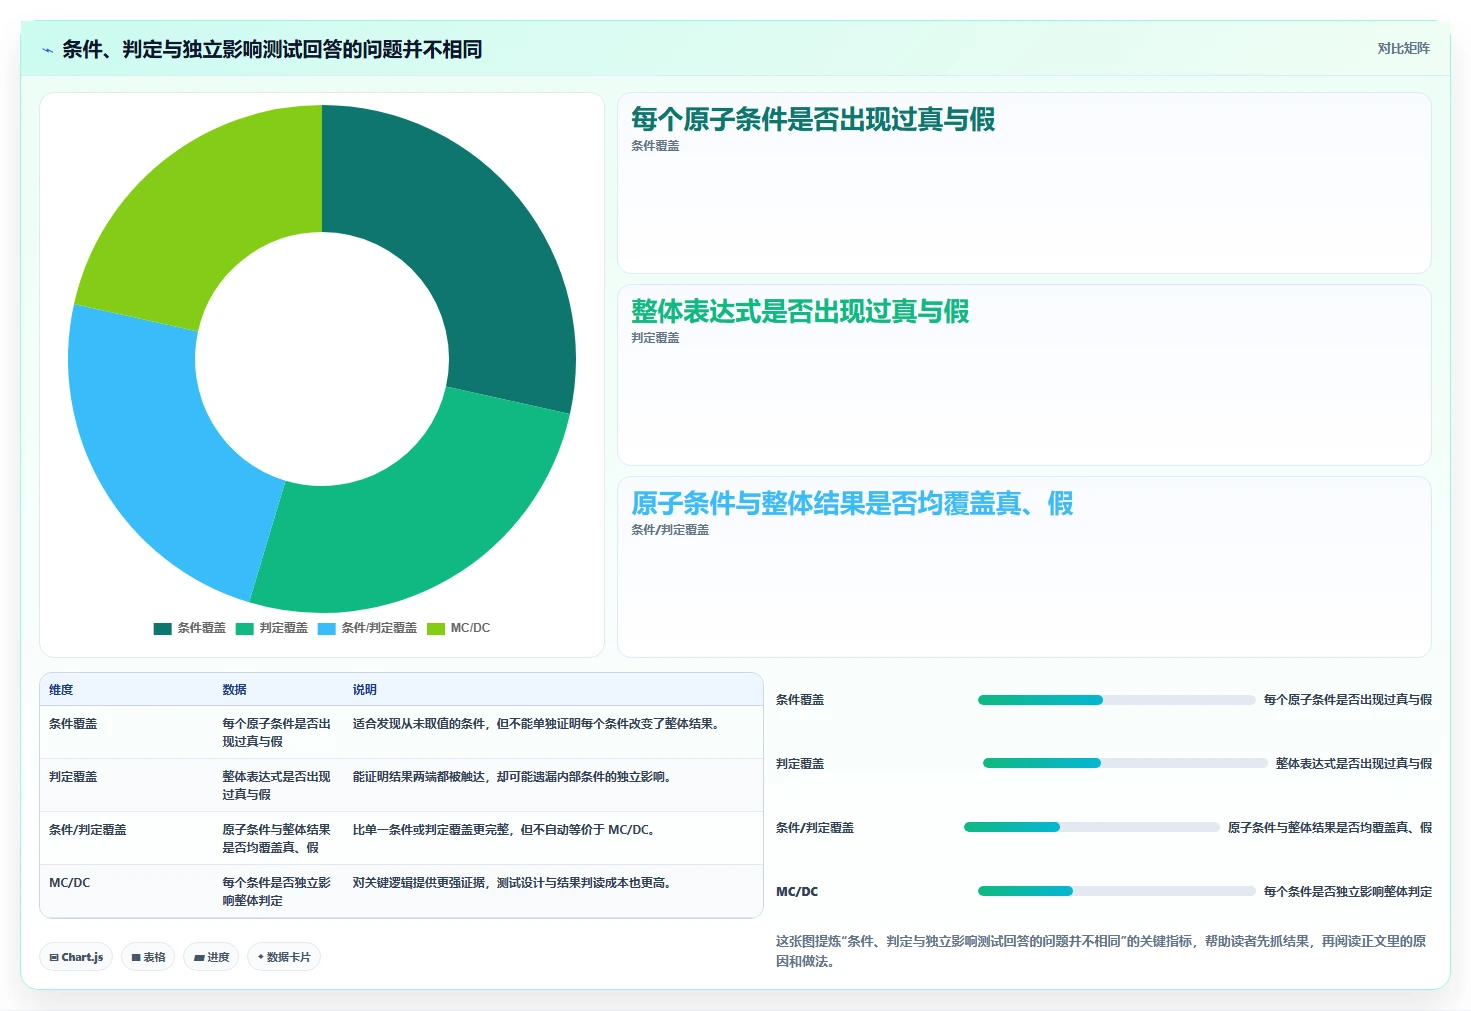Click the MC/DC label left of the progress bar
1471x1011 pixels.
[x=797, y=892]
